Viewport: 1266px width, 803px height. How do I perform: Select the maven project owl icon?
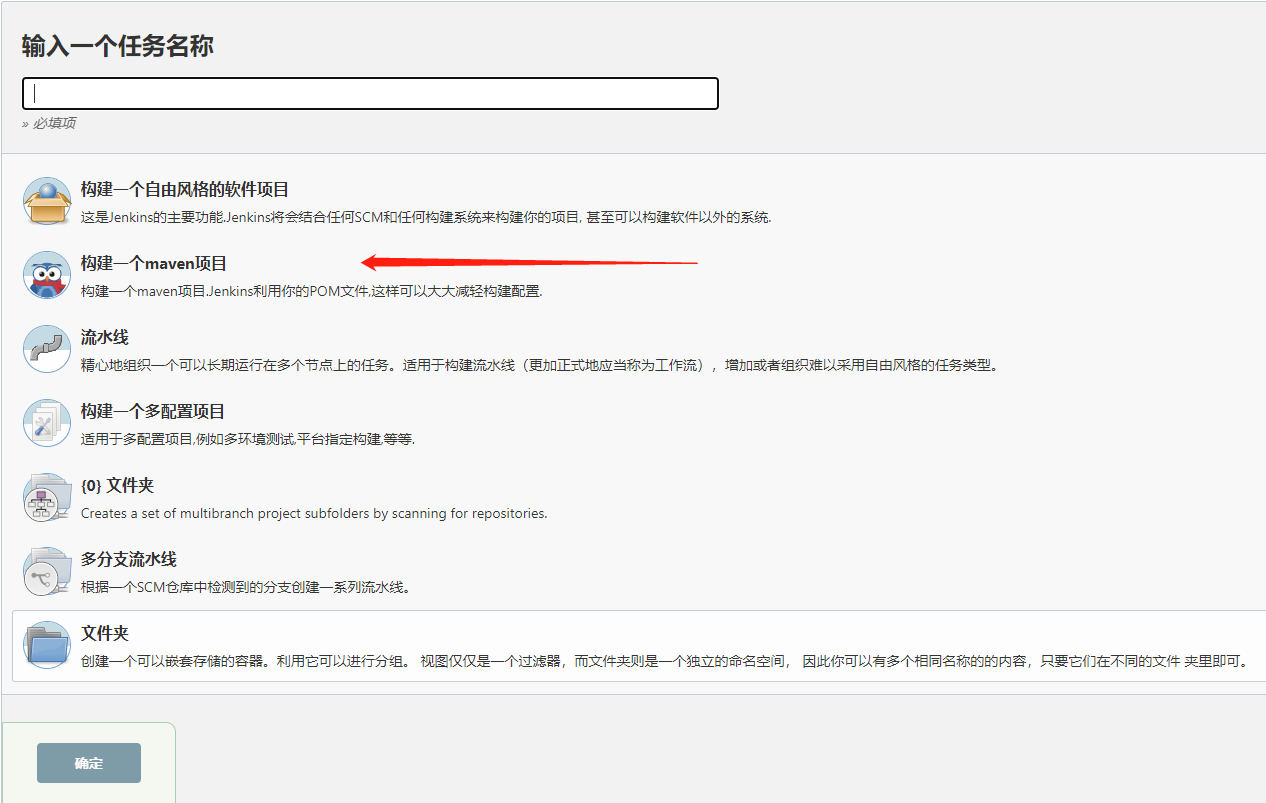click(x=47, y=275)
